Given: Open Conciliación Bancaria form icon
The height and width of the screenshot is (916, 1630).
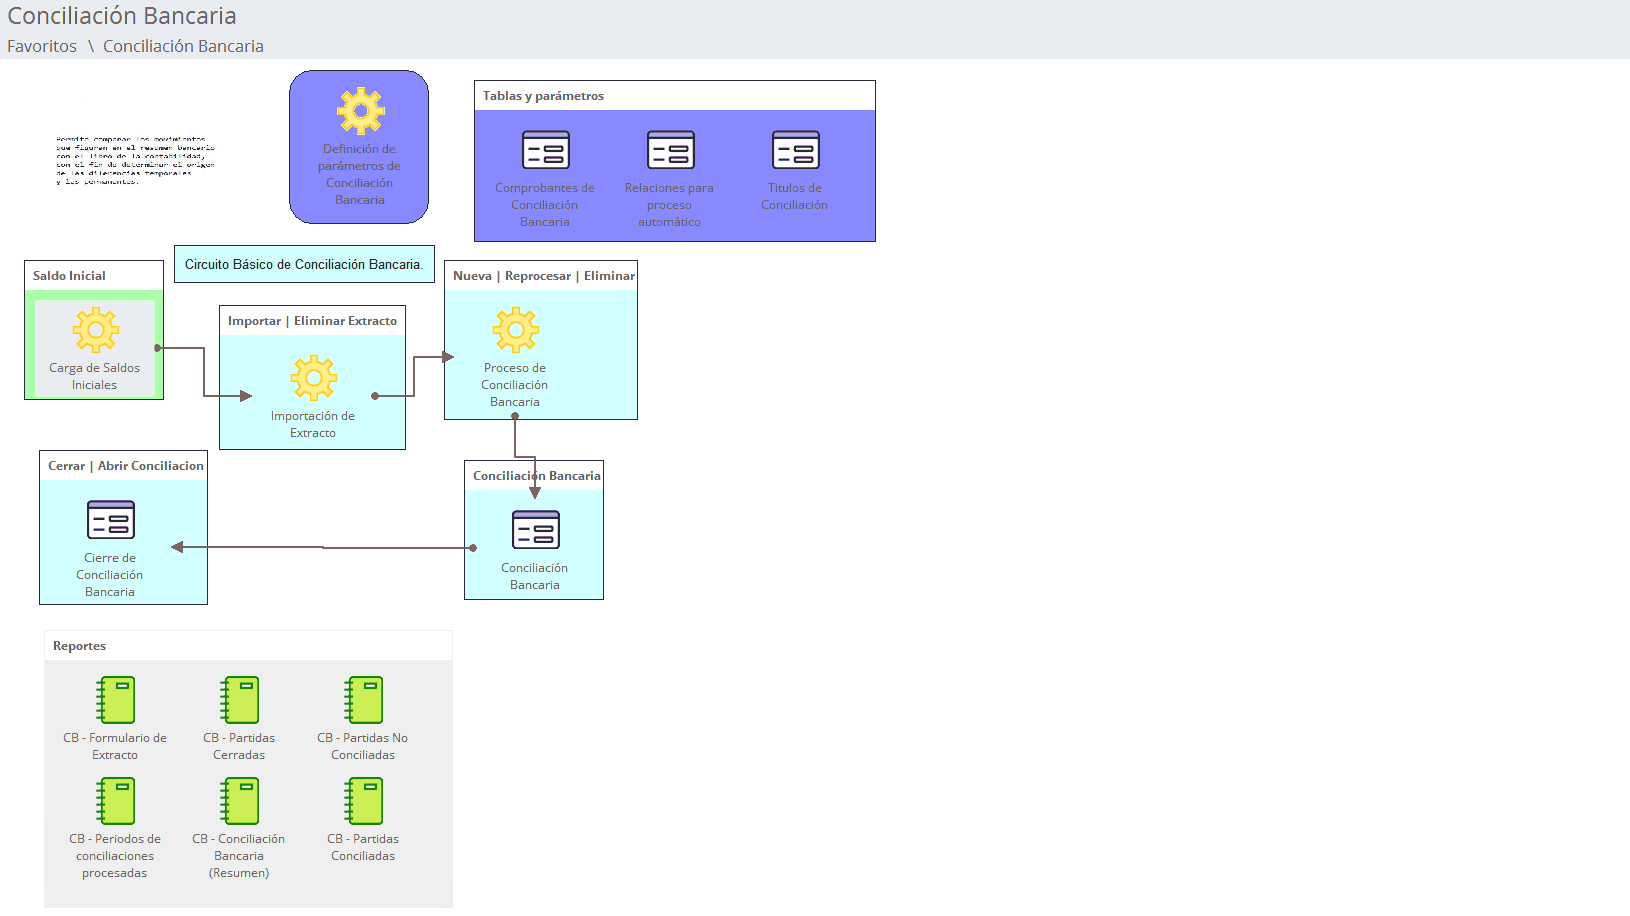Looking at the screenshot, I should click(535, 530).
